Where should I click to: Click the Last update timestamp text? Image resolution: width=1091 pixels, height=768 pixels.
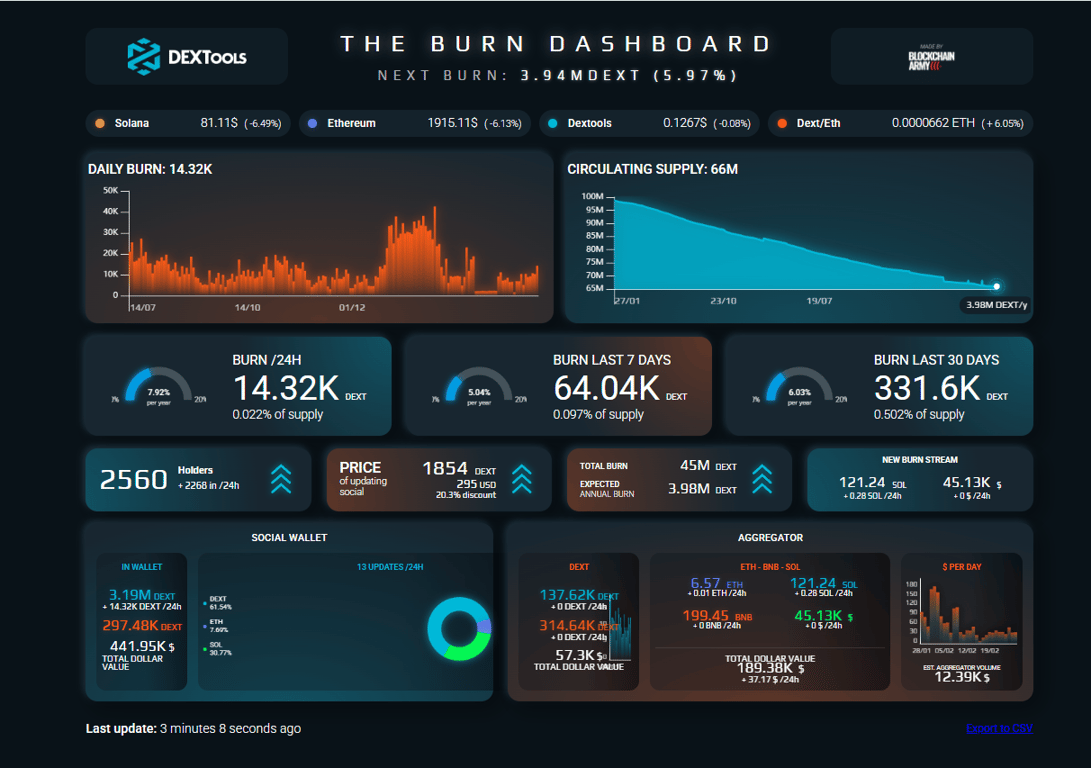point(193,728)
